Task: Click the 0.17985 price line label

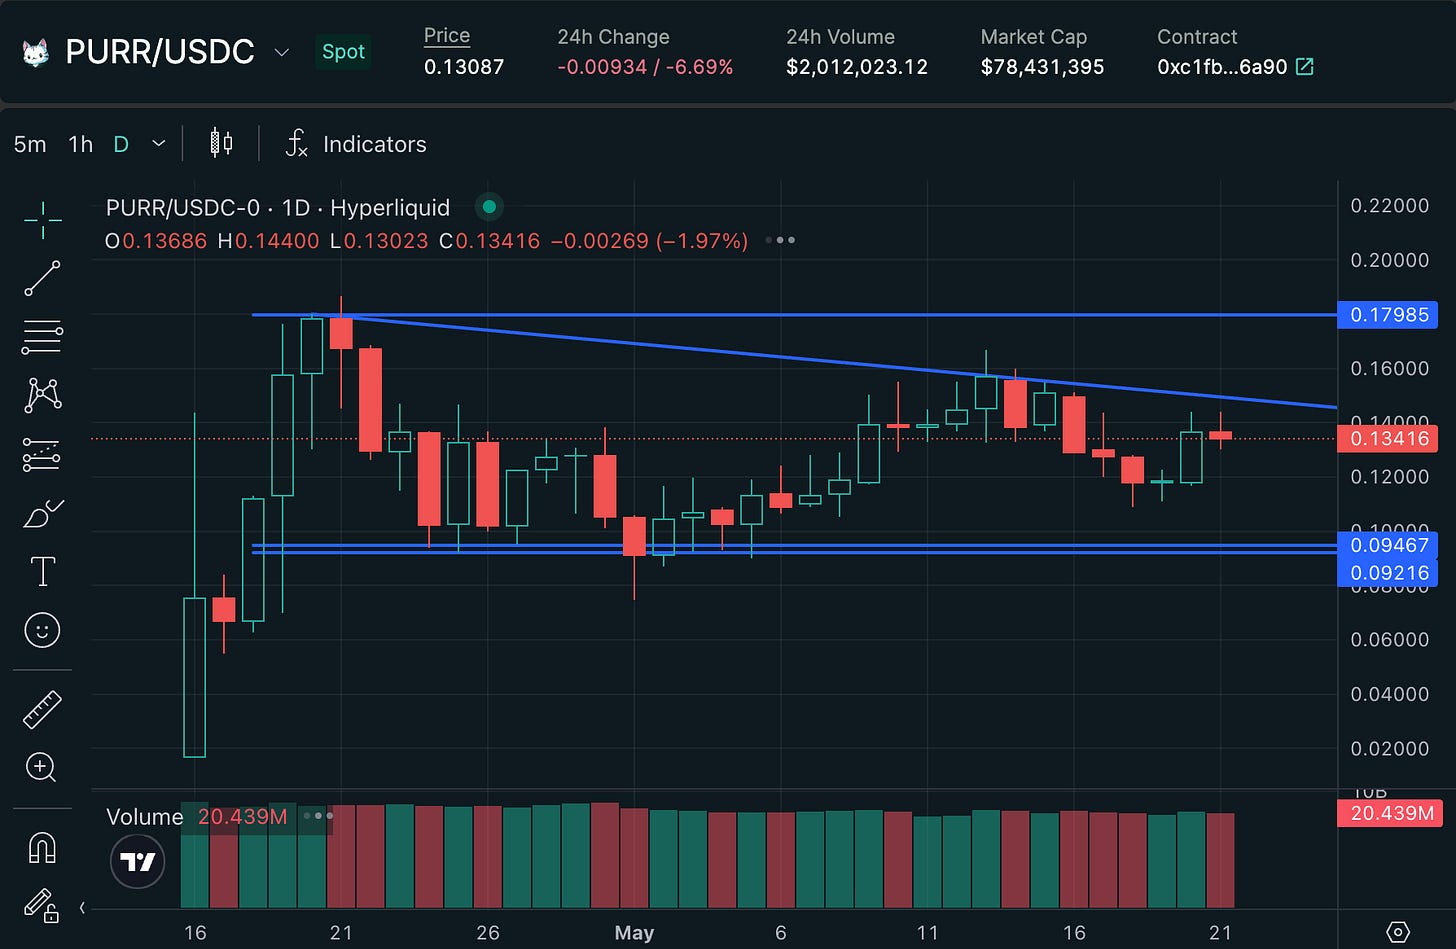Action: (1388, 315)
